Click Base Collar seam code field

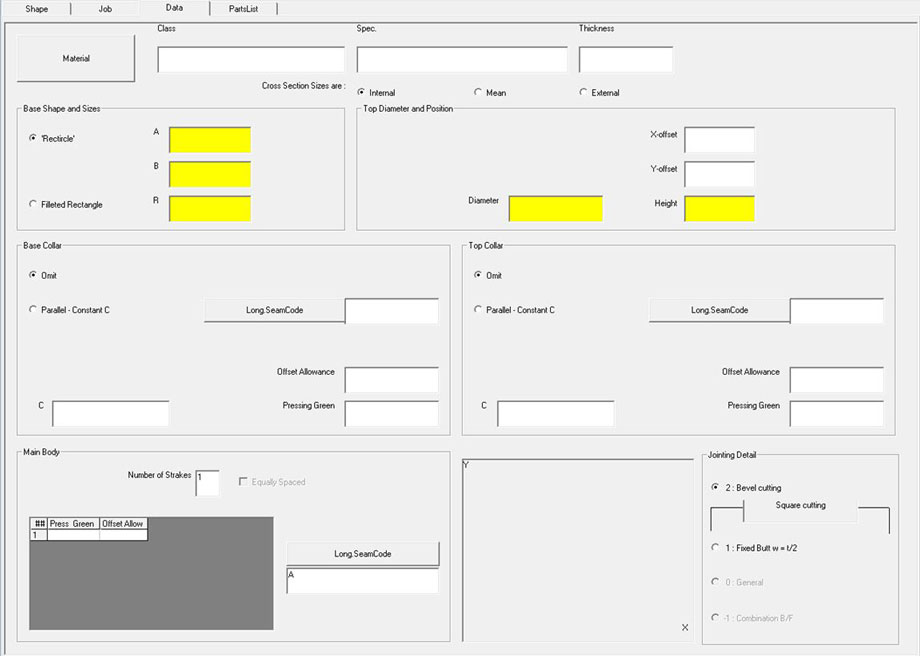pyautogui.click(x=392, y=311)
